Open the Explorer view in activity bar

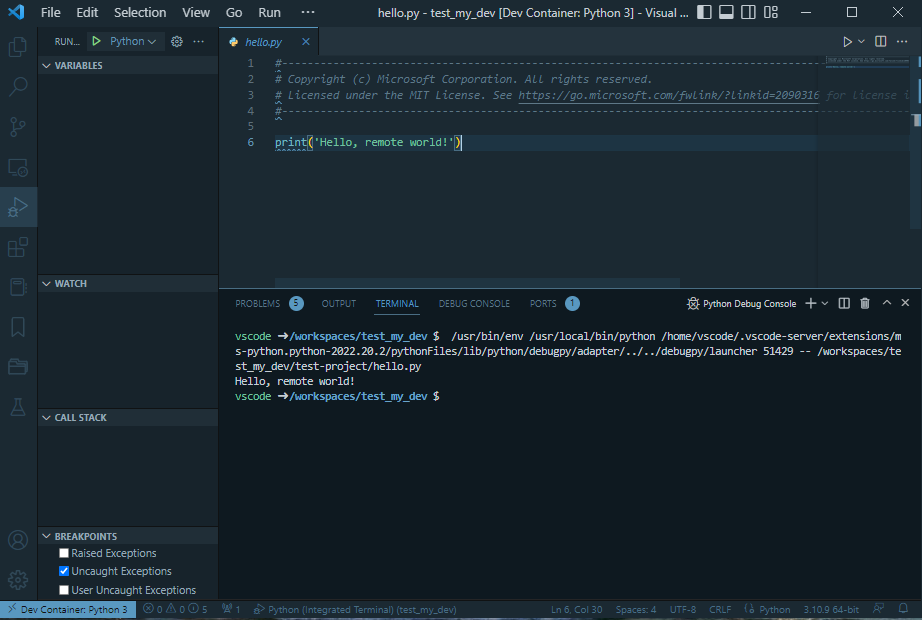point(18,46)
